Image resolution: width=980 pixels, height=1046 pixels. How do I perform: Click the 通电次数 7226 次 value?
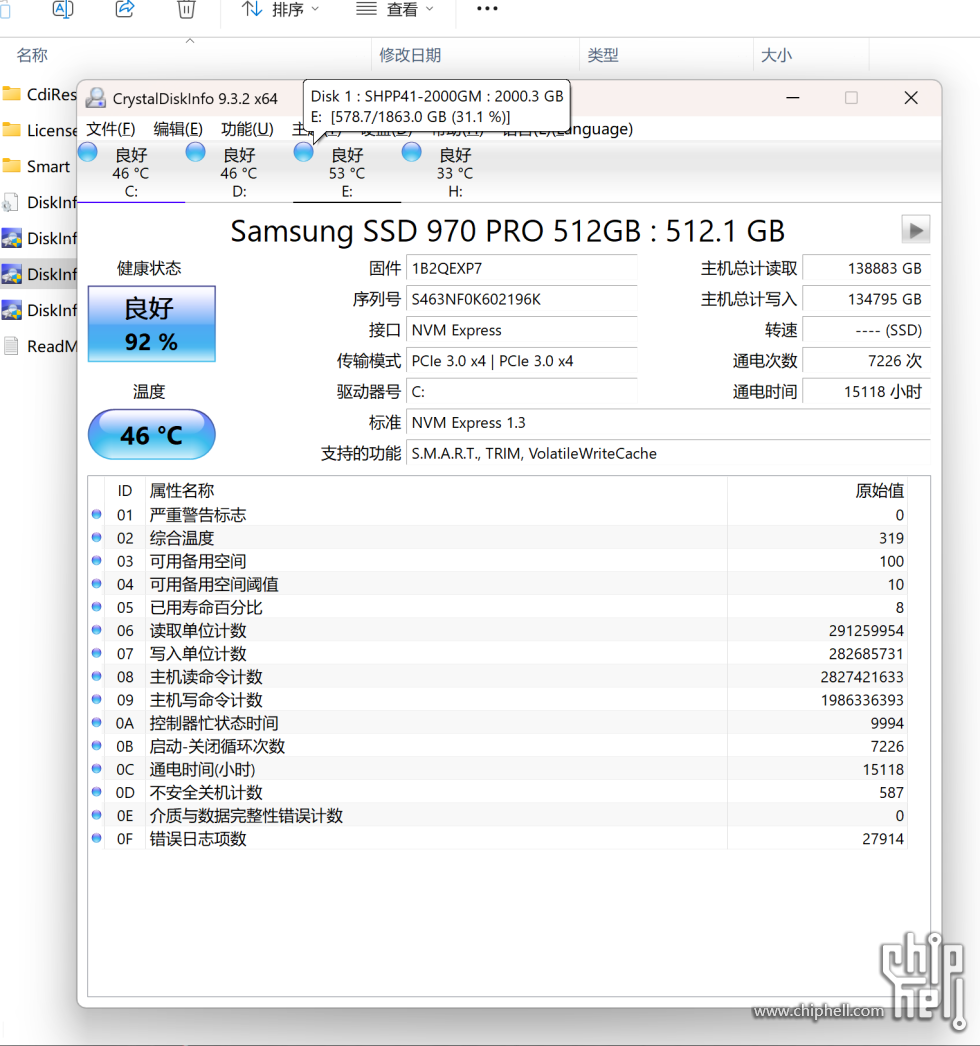[867, 361]
